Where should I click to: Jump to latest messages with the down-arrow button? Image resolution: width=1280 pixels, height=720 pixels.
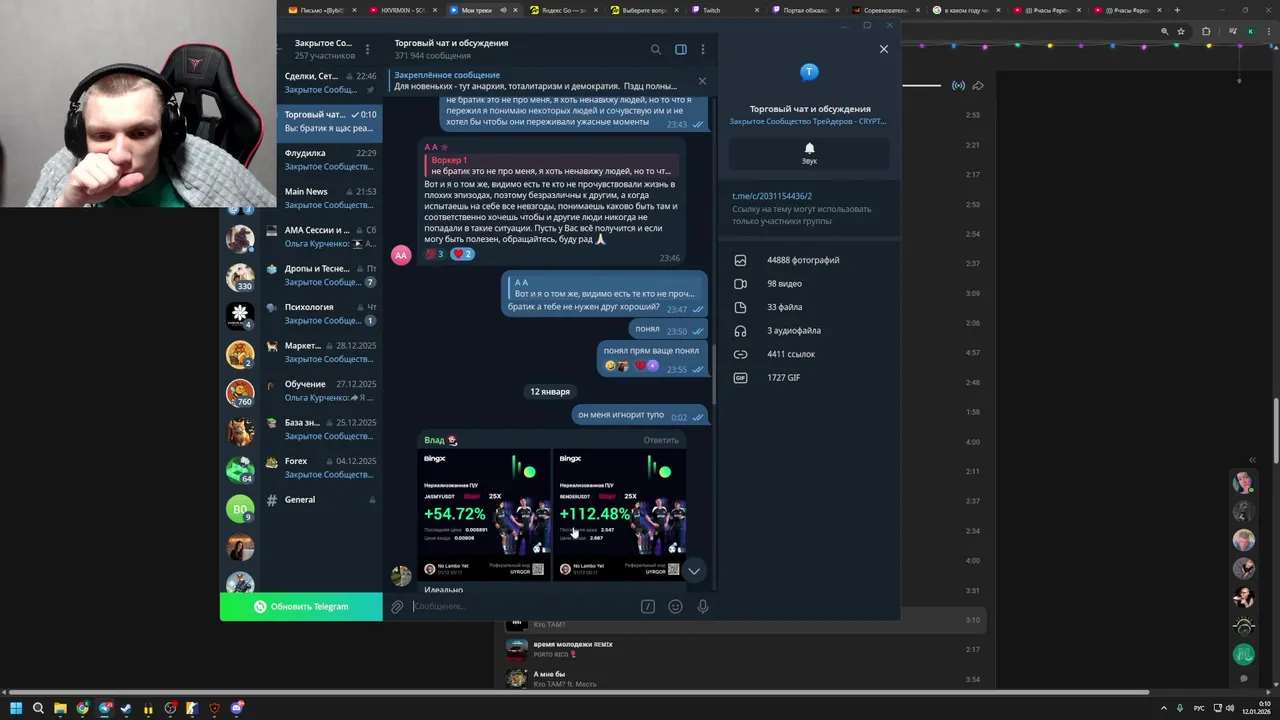point(693,571)
